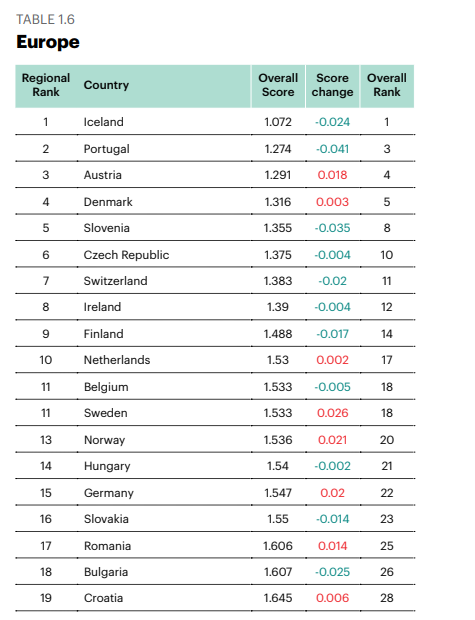The height and width of the screenshot is (620, 475).
Task: Click the Netherlands country name
Action: click(117, 360)
